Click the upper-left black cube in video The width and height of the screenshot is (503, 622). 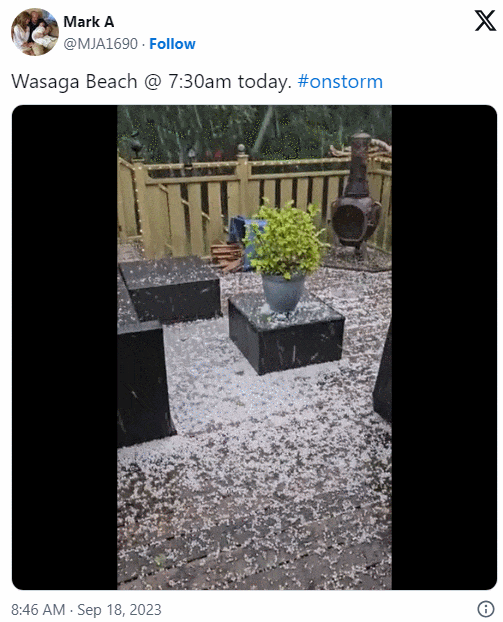coord(171,288)
